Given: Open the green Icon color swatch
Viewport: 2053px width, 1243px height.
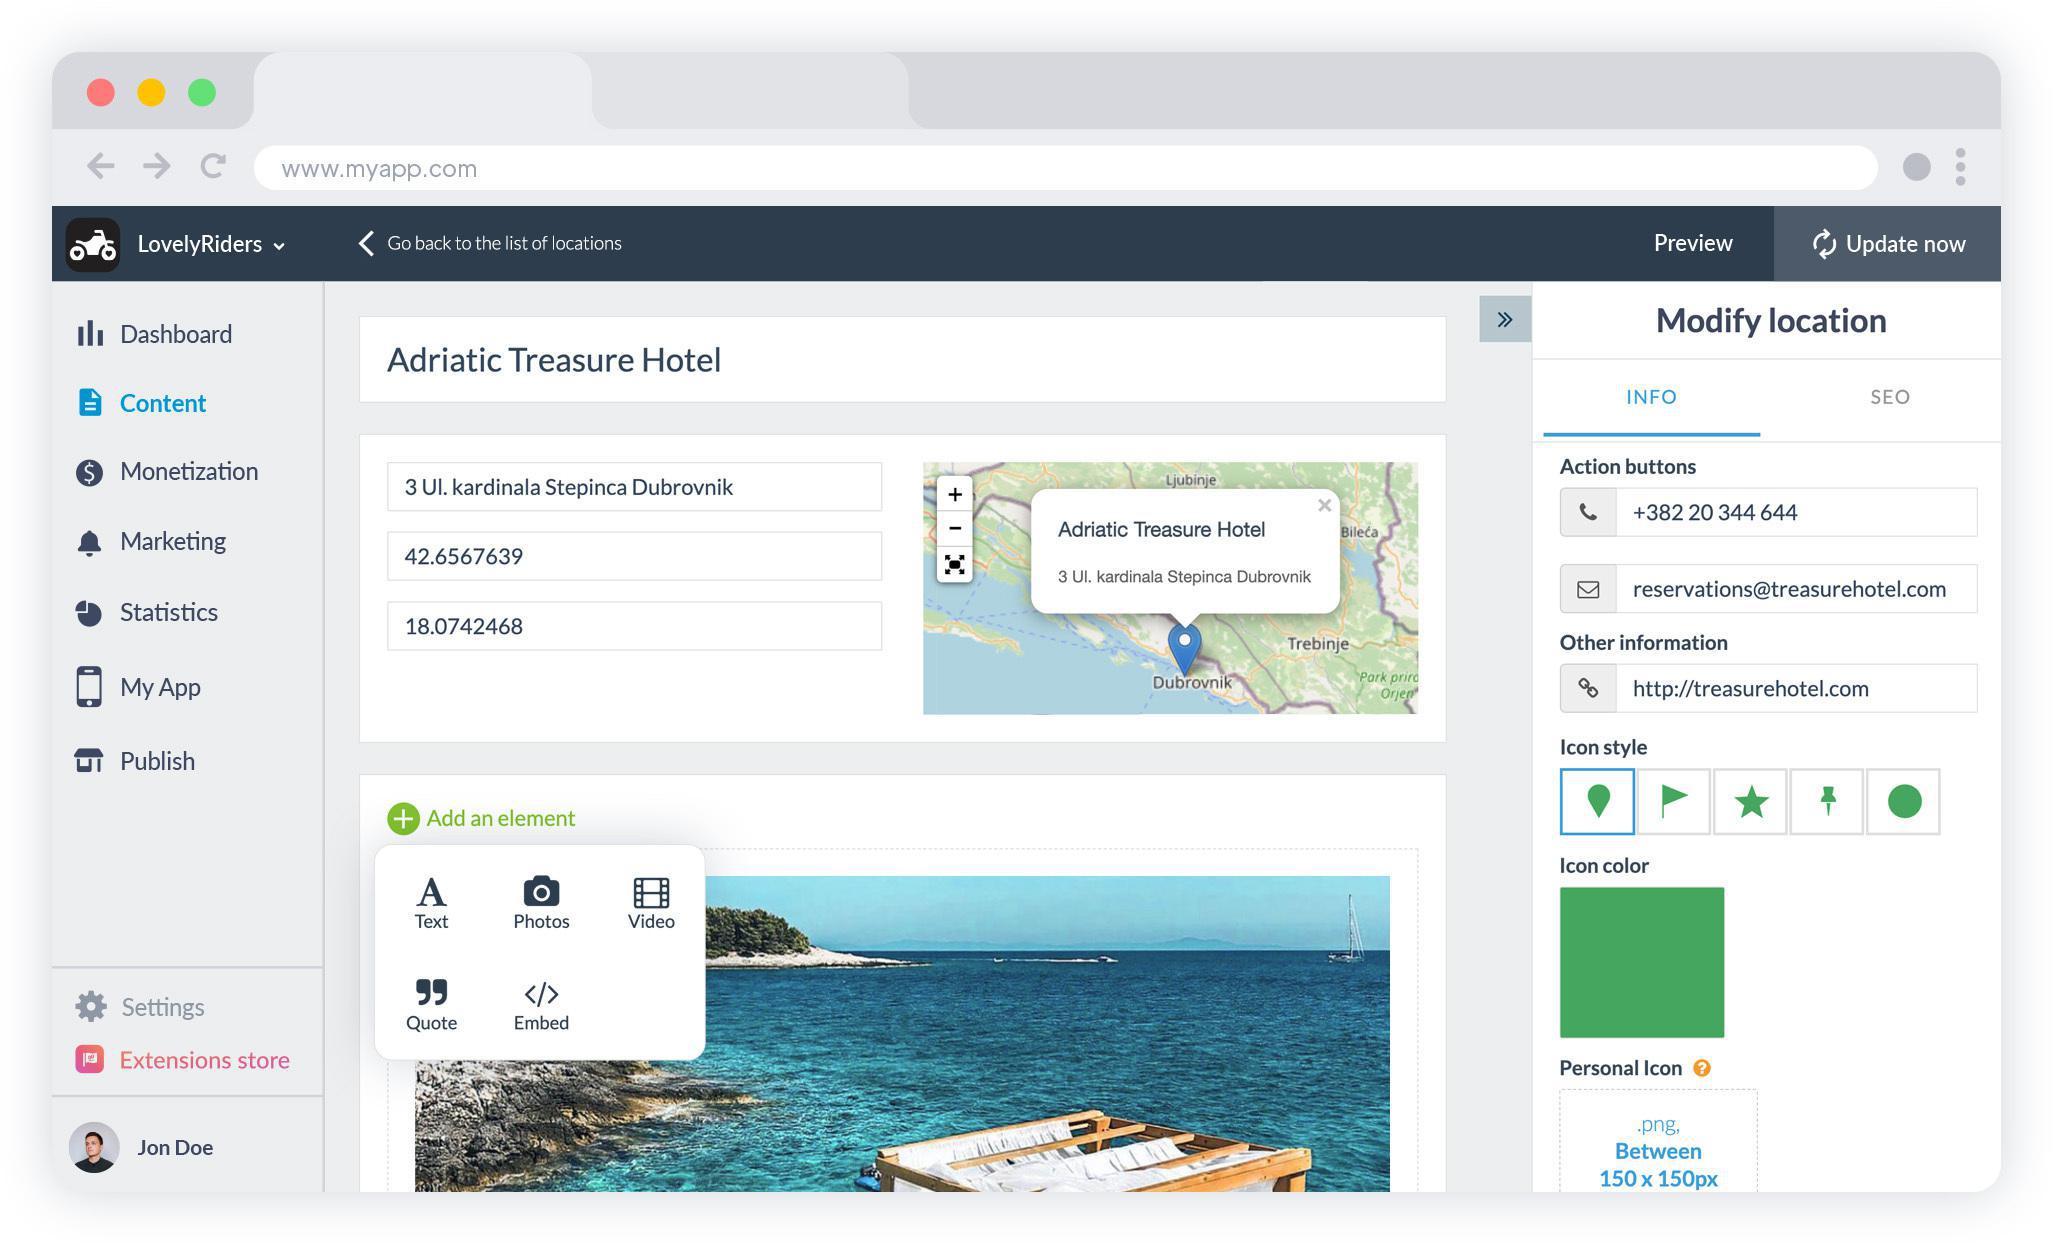Looking at the screenshot, I should coord(1641,962).
